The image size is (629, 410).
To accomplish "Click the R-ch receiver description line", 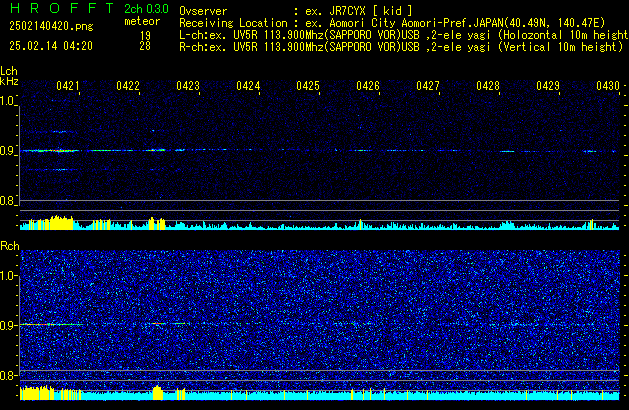I will point(401,47).
